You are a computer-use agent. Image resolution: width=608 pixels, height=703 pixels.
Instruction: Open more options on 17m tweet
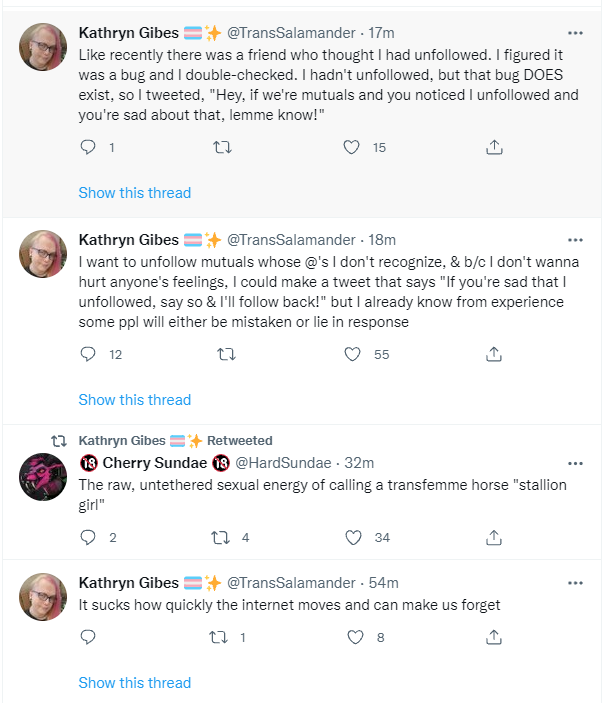(x=575, y=33)
